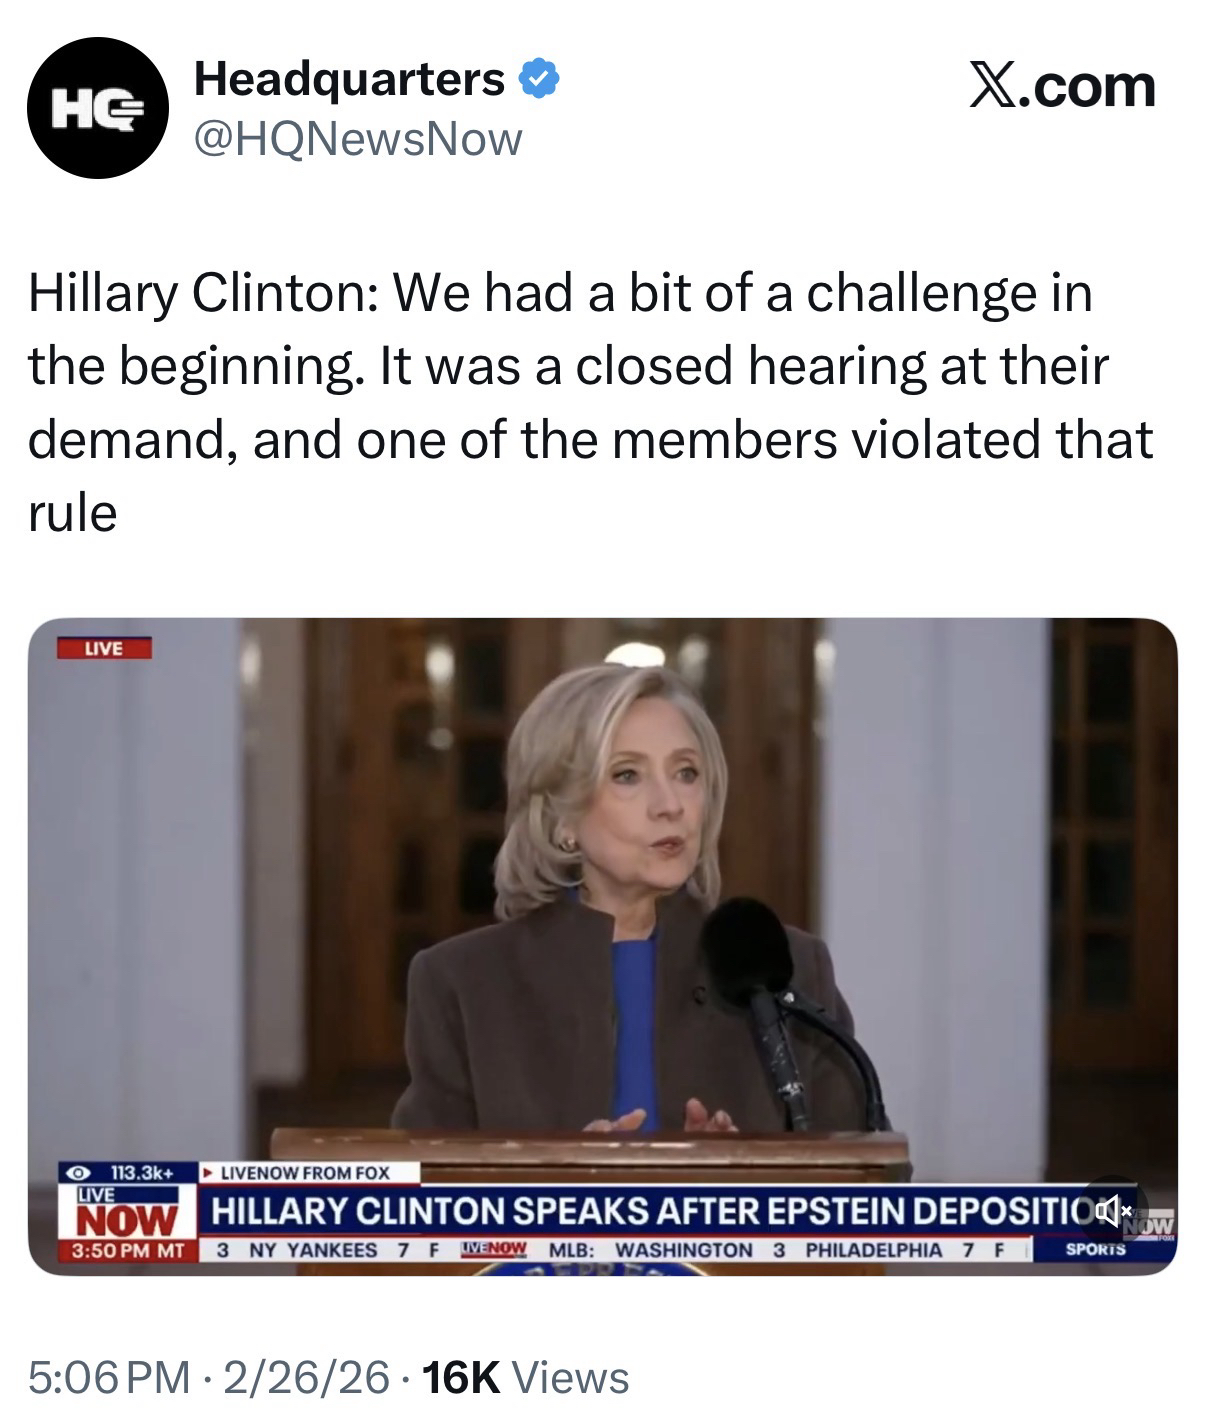Viewport: 1206px width, 1417px height.
Task: Click the LIVENOW FROM FOX label
Action: point(304,1172)
